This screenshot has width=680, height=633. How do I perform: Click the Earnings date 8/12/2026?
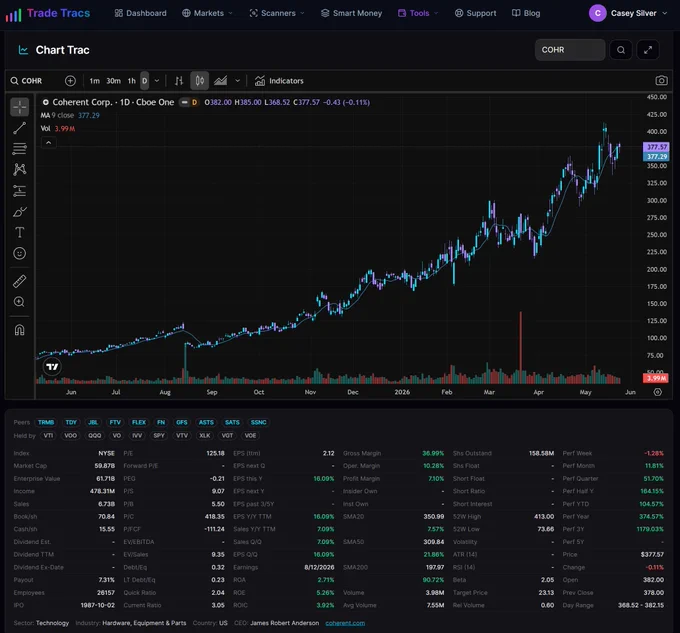(x=319, y=567)
